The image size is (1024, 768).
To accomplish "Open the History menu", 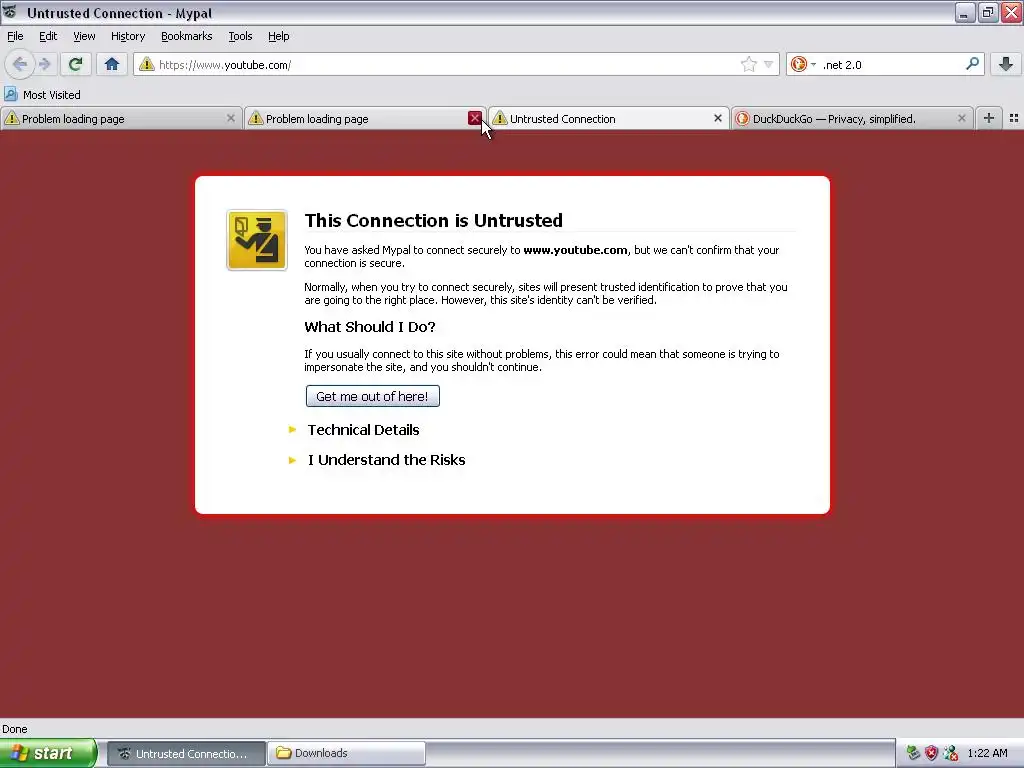I will [128, 36].
